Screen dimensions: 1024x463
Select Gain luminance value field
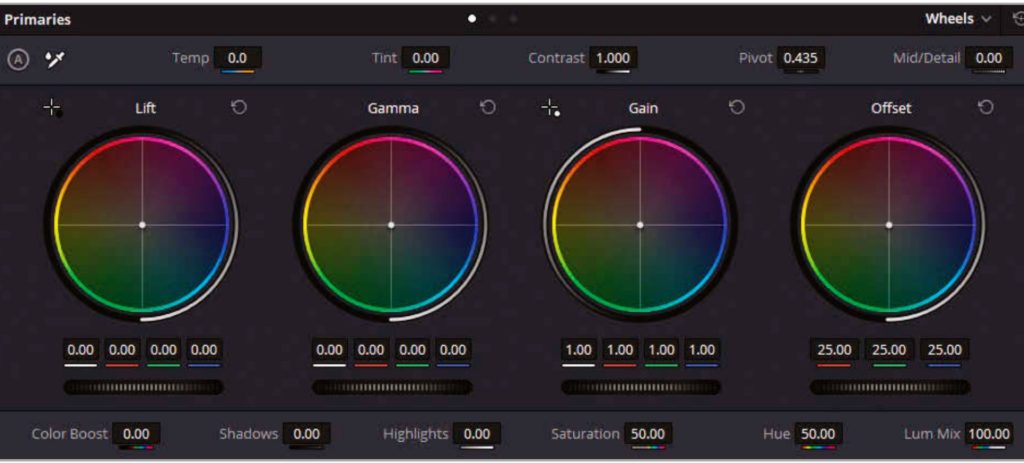579,350
